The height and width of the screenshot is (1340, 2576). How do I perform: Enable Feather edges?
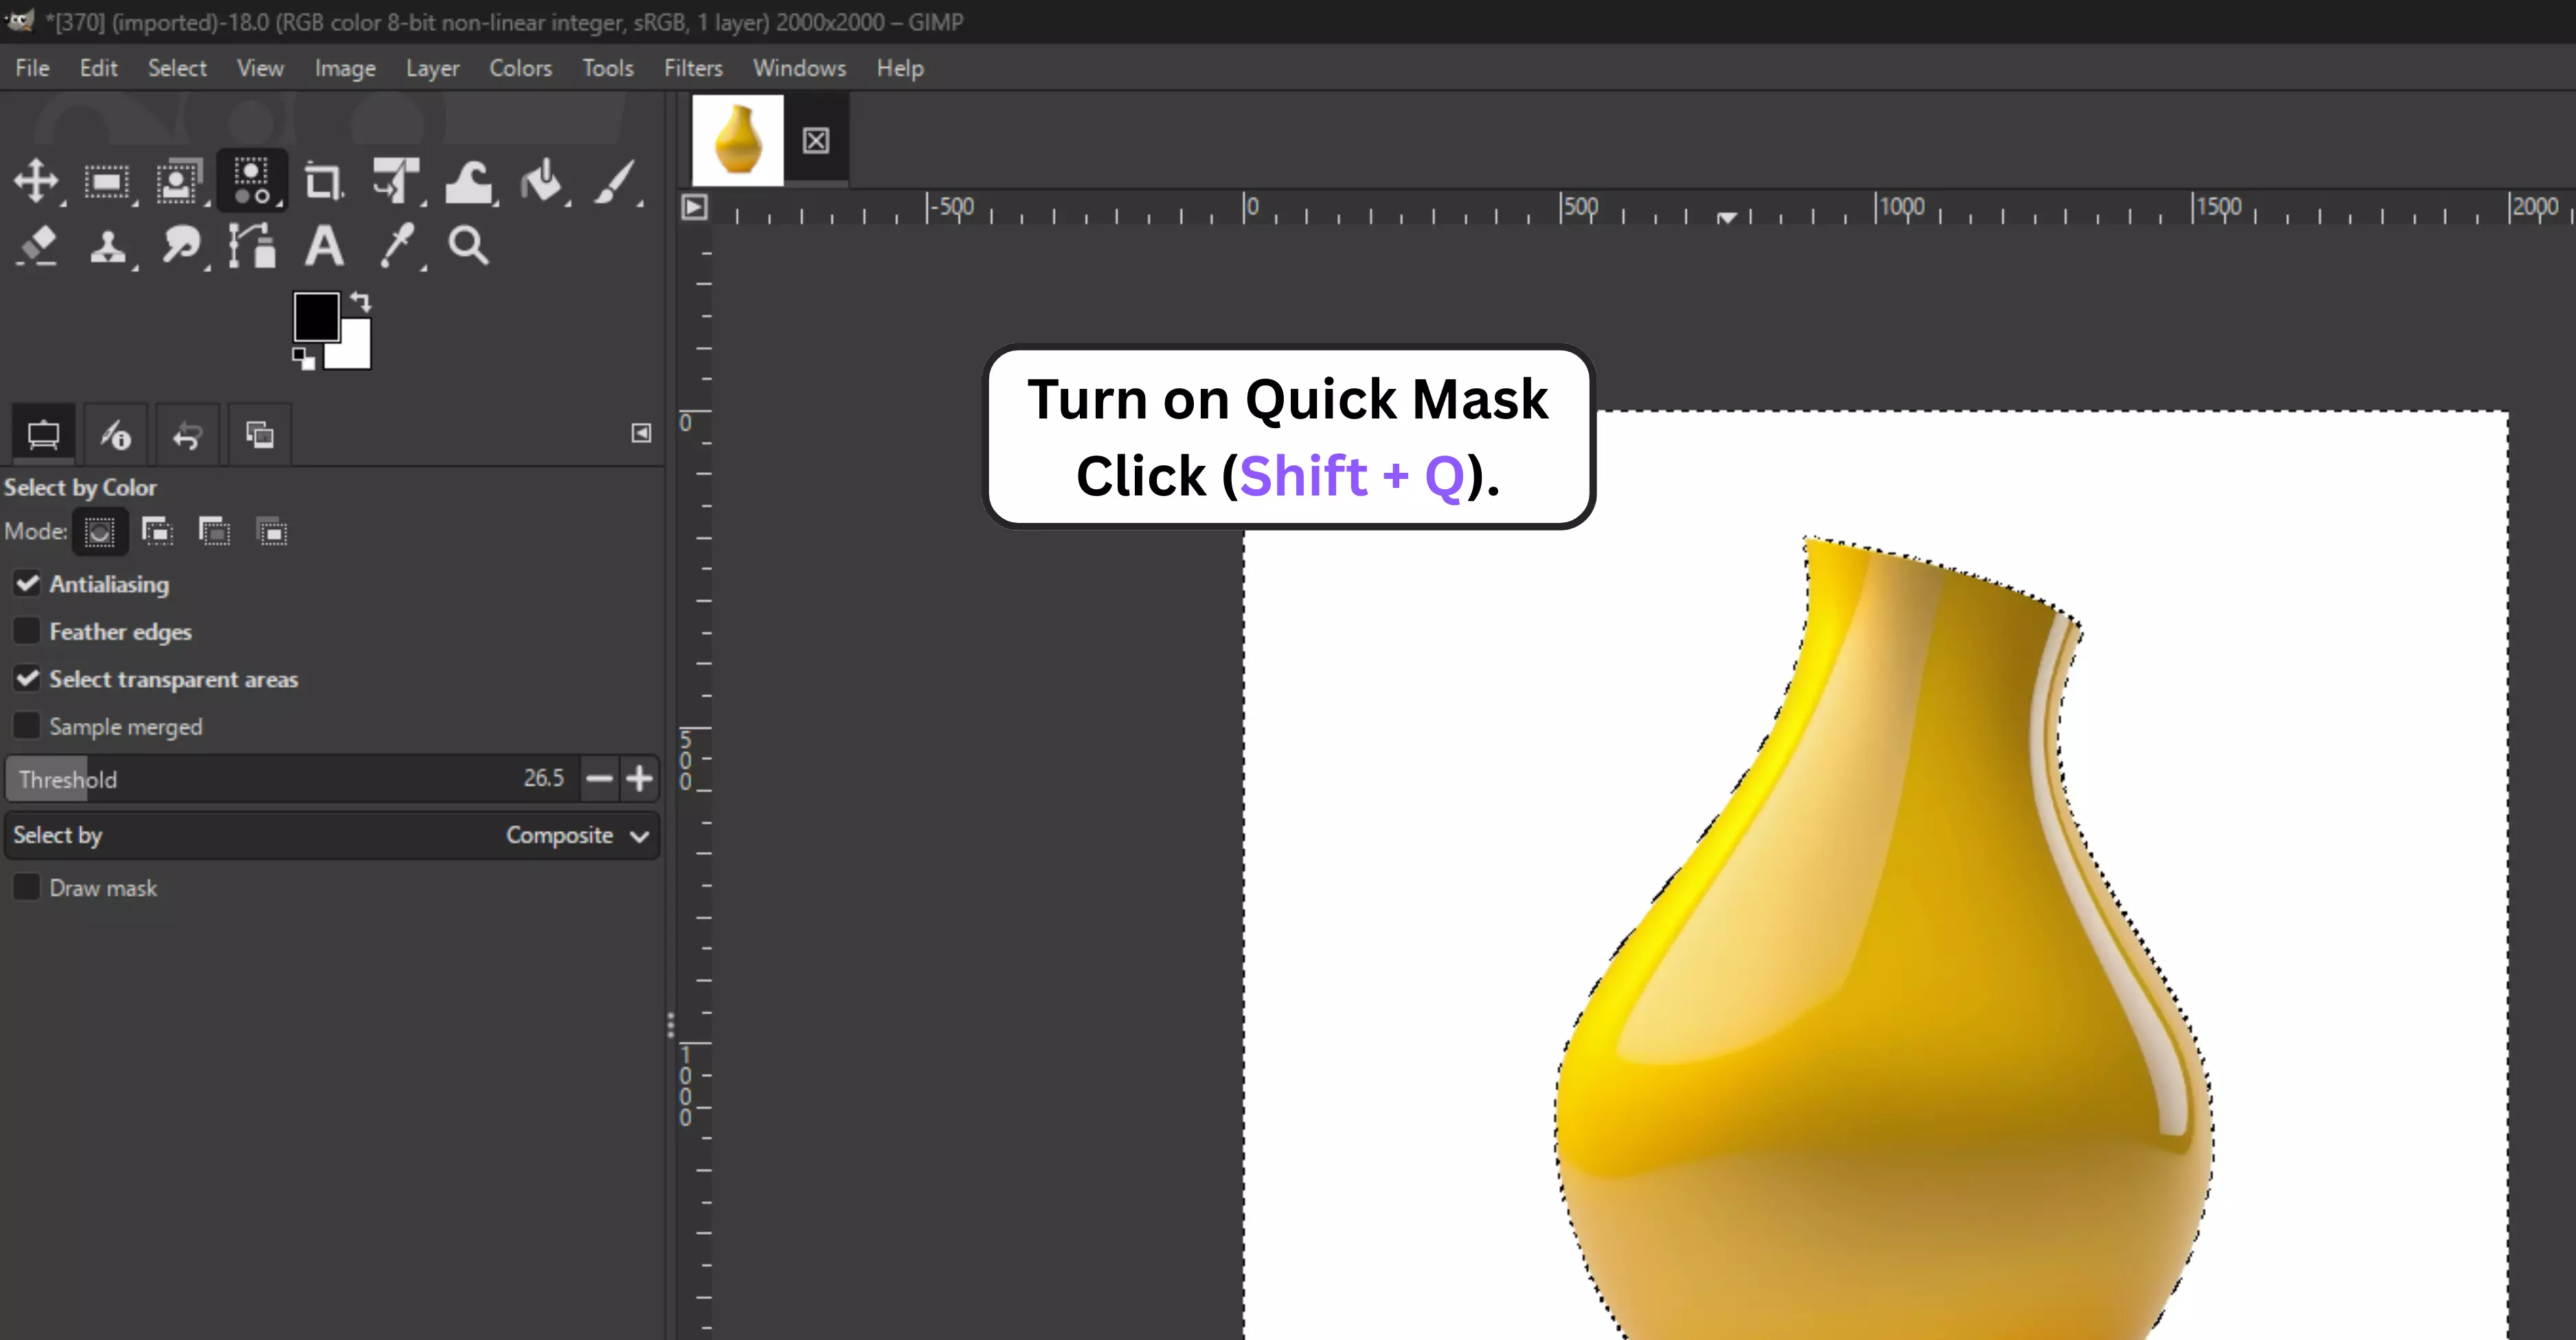click(27, 630)
